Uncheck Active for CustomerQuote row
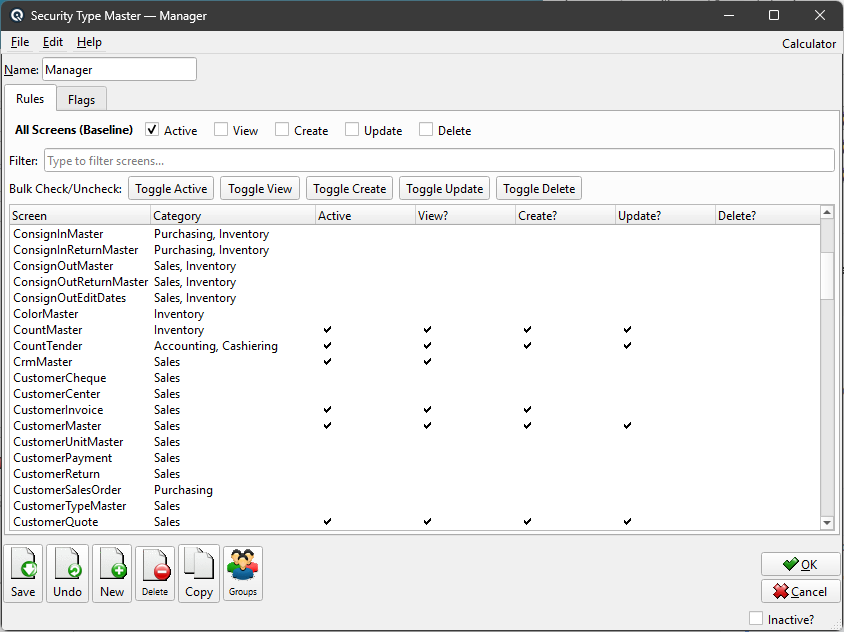Viewport: 844px width, 632px height. click(x=327, y=522)
